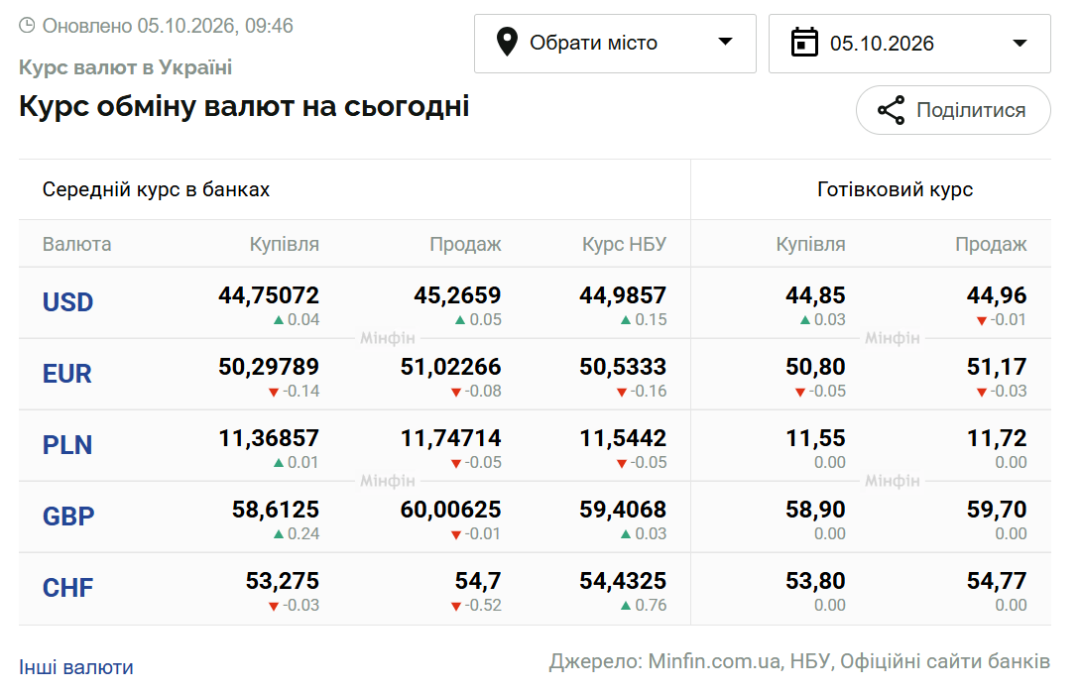Expand the date picker arrow
The image size is (1080, 691).
(1020, 43)
